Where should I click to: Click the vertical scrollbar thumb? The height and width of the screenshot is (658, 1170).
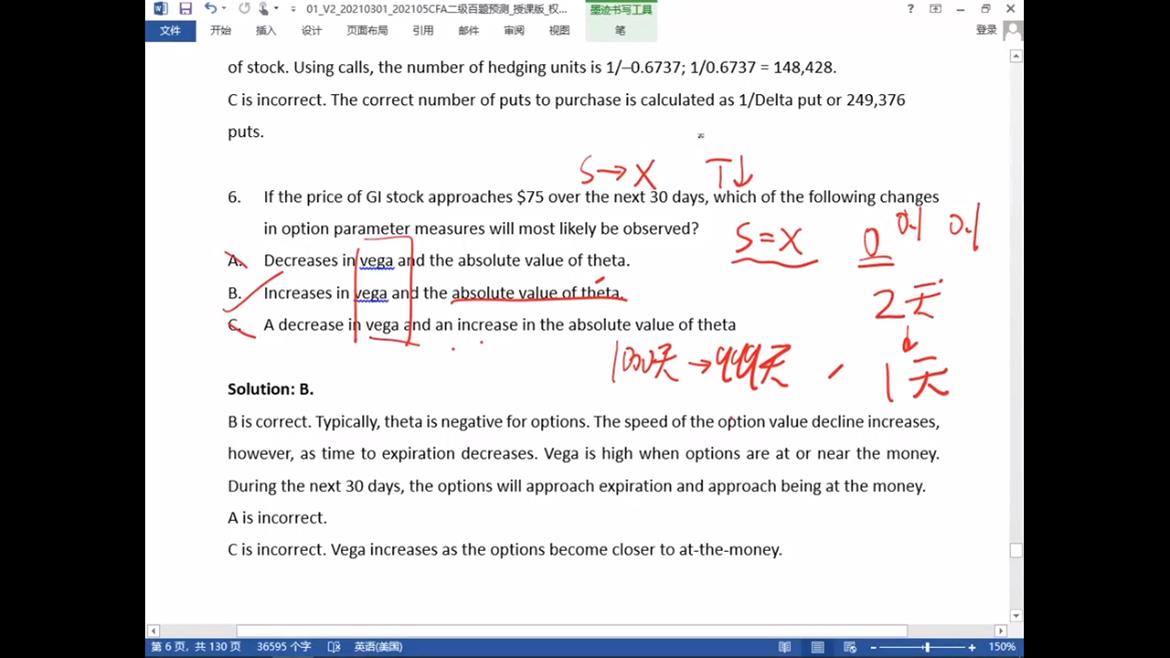(x=1016, y=551)
